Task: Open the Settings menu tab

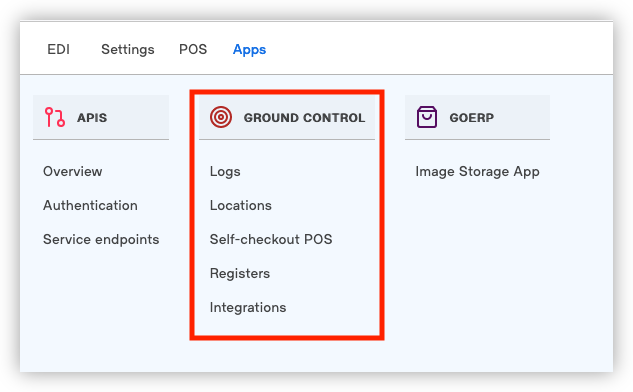Action: [128, 49]
